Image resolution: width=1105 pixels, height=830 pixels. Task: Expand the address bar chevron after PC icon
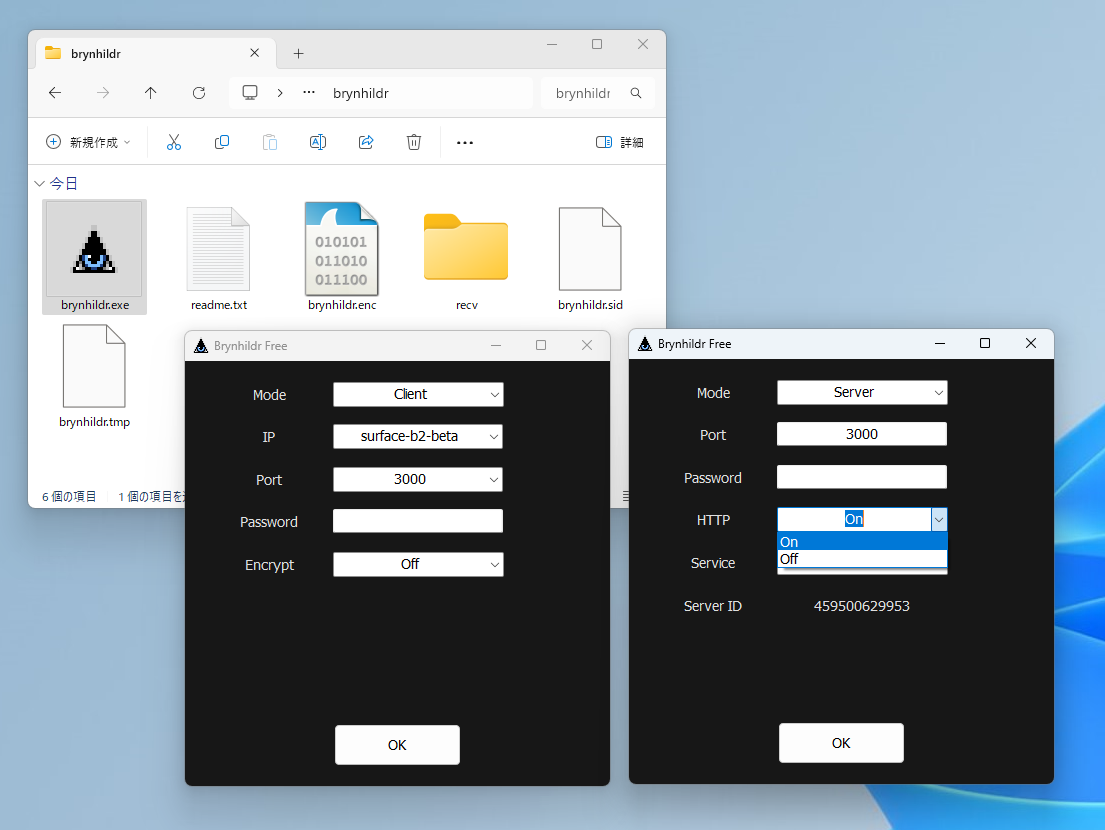coord(280,93)
